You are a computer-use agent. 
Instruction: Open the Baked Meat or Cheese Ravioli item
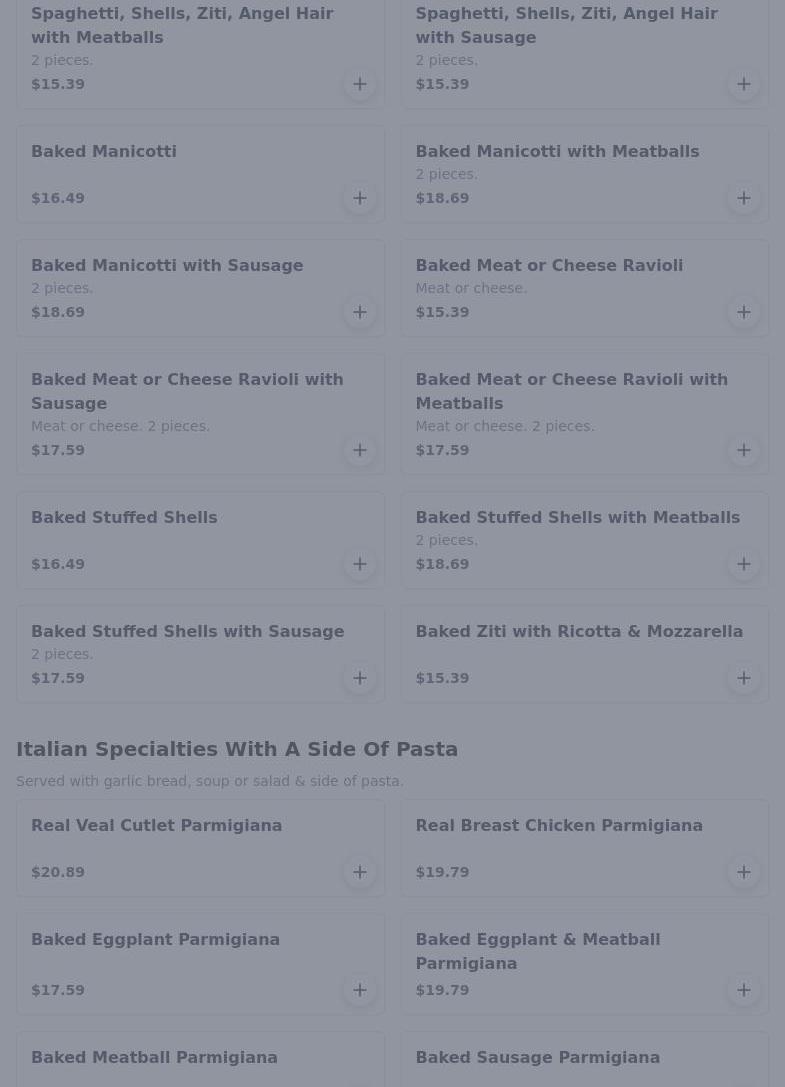tap(549, 265)
